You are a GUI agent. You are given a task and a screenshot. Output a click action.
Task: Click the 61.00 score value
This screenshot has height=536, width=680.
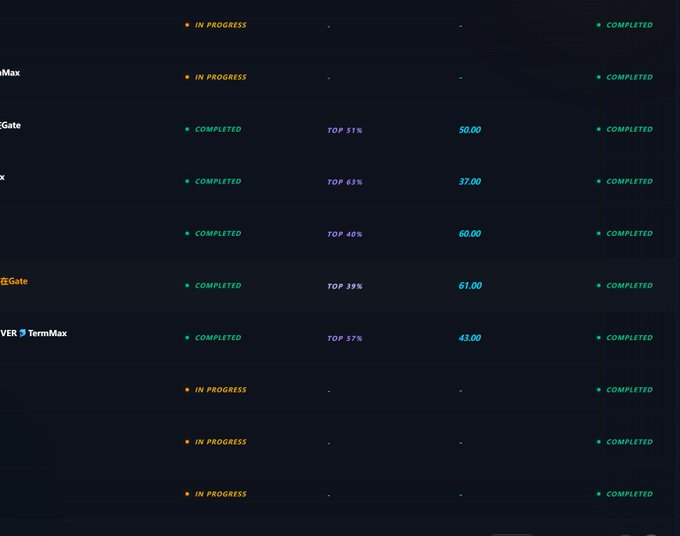[x=470, y=286]
